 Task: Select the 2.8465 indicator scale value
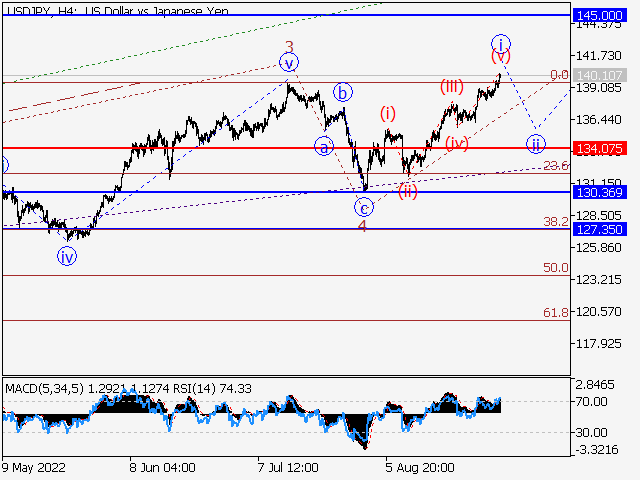tap(595, 385)
